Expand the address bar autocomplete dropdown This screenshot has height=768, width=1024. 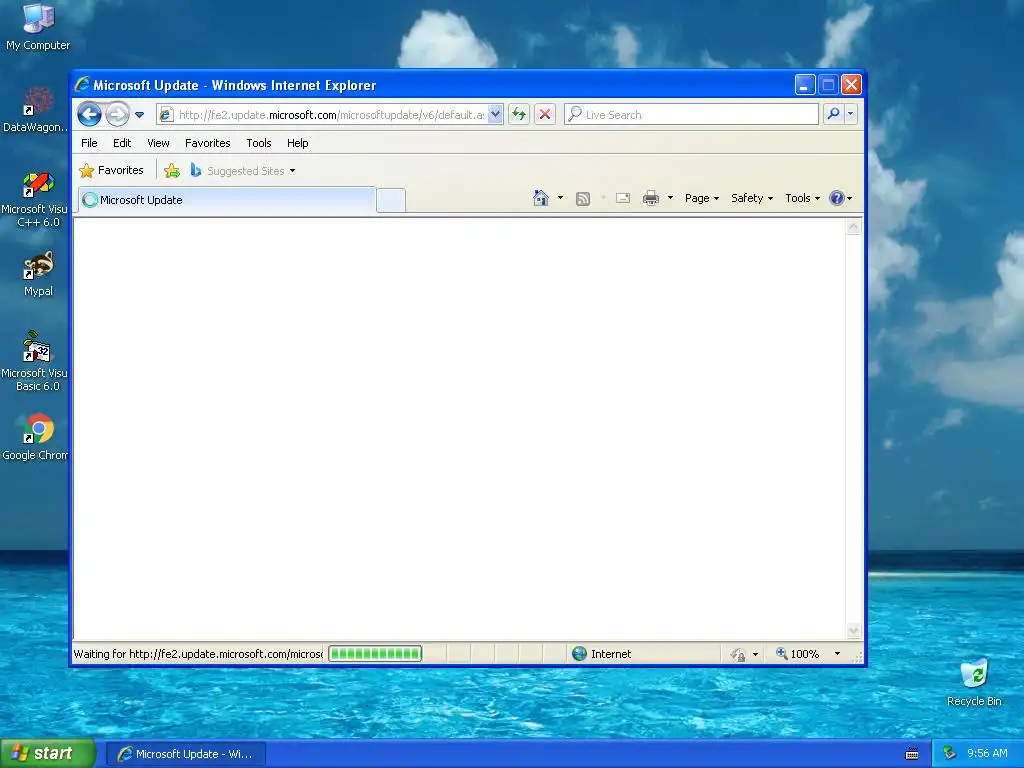pos(495,115)
